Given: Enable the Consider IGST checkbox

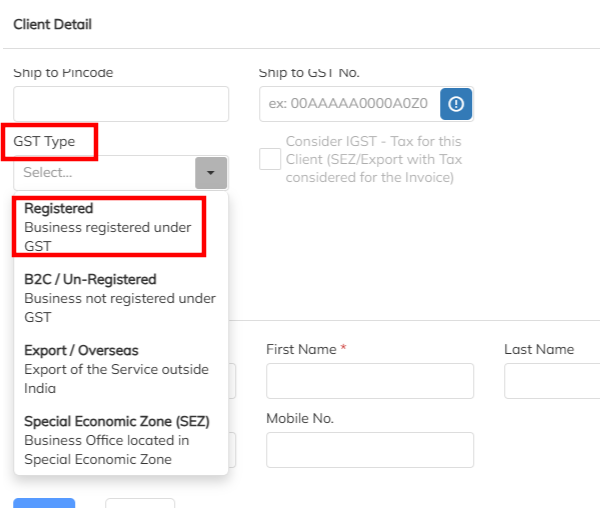Looking at the screenshot, I should pyautogui.click(x=269, y=159).
